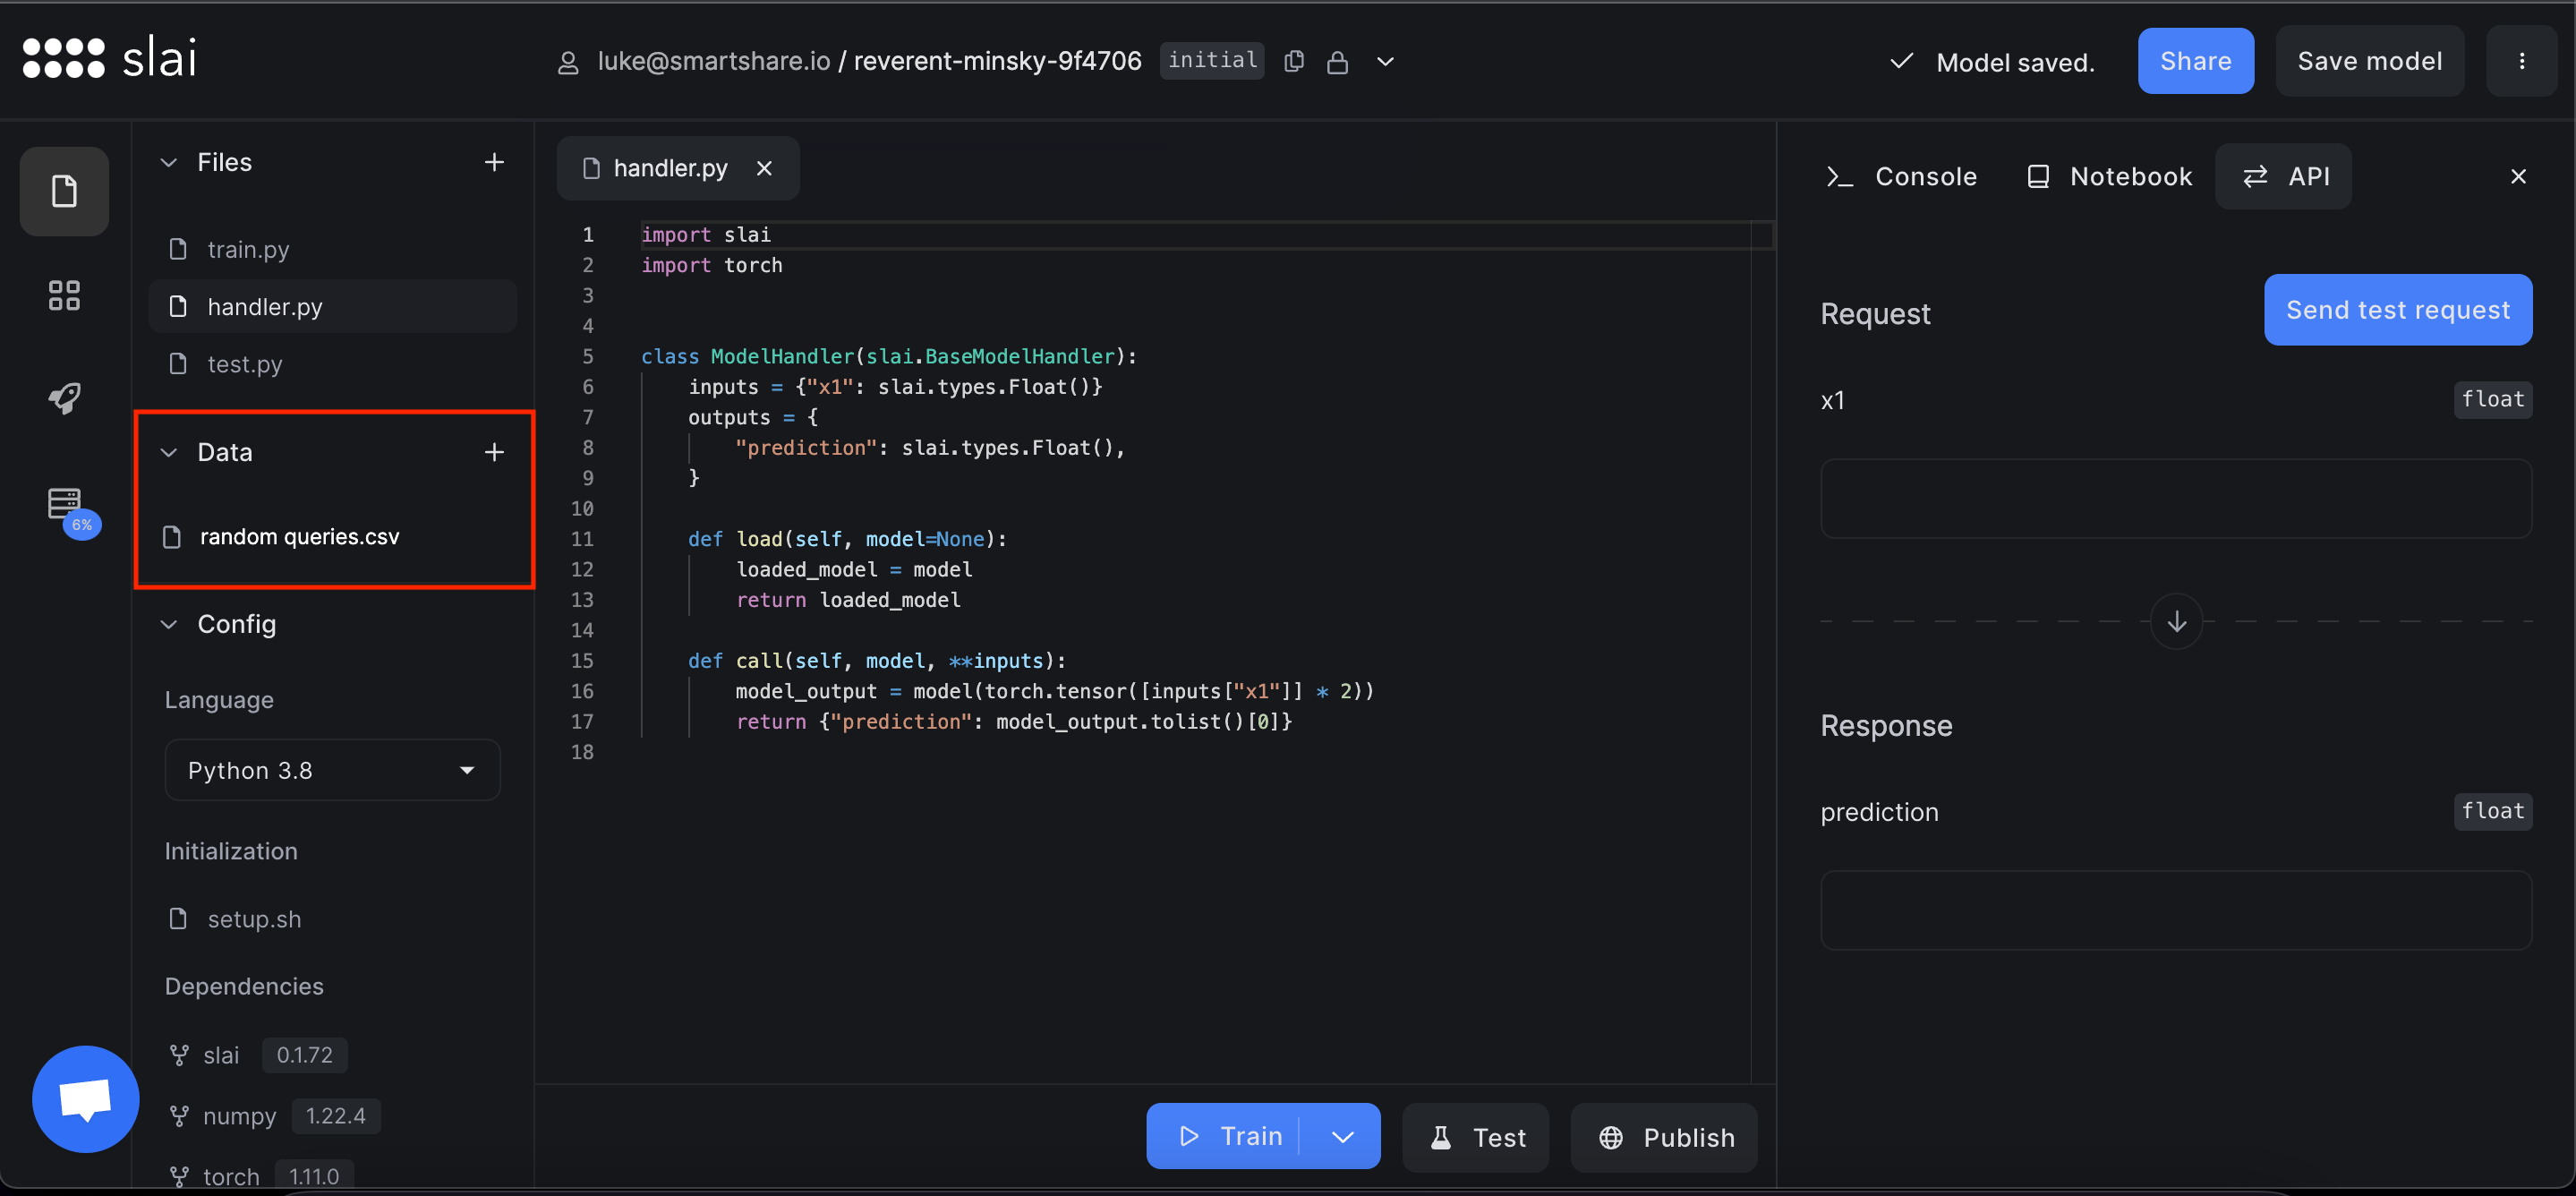
Task: Add a new file with Files plus icon
Action: pos(494,162)
